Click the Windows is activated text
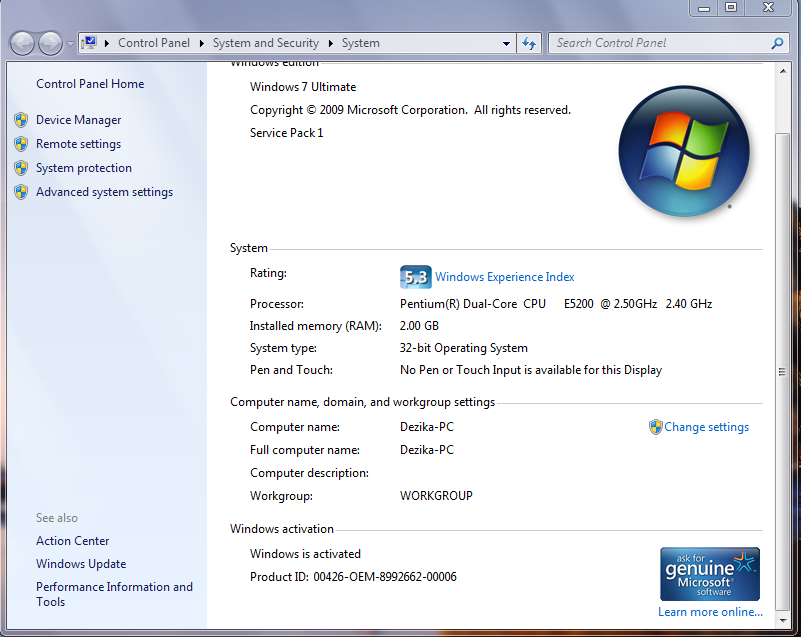The image size is (801, 637). coord(305,554)
